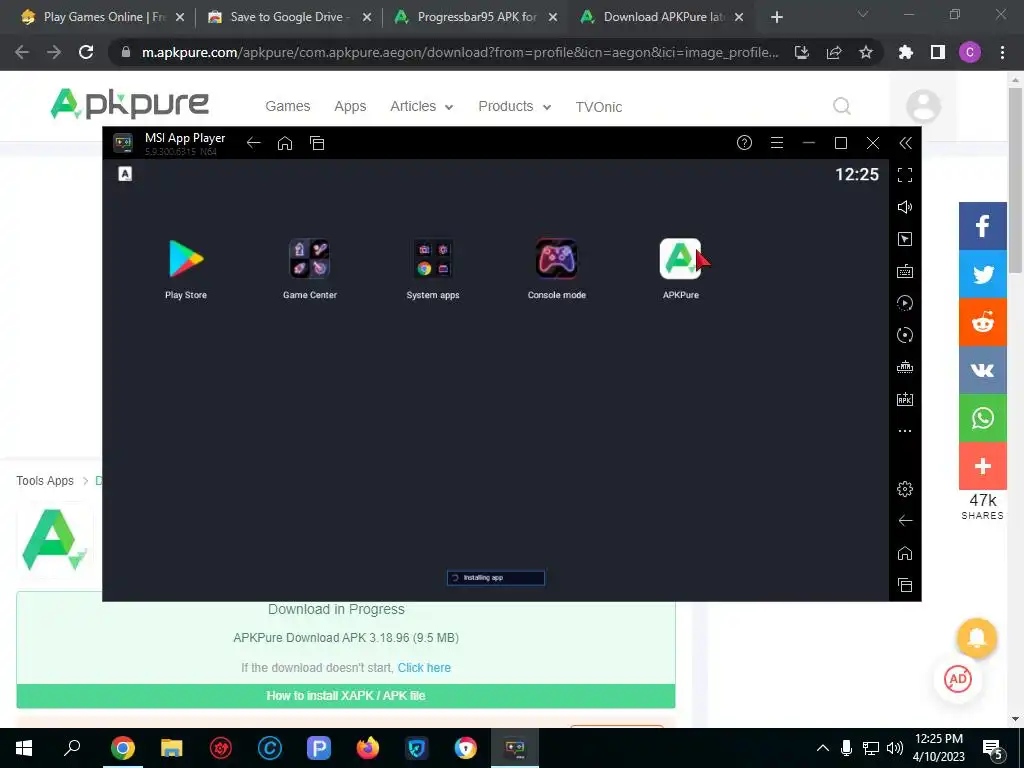
Task: Open a new browser tab
Action: 776,17
